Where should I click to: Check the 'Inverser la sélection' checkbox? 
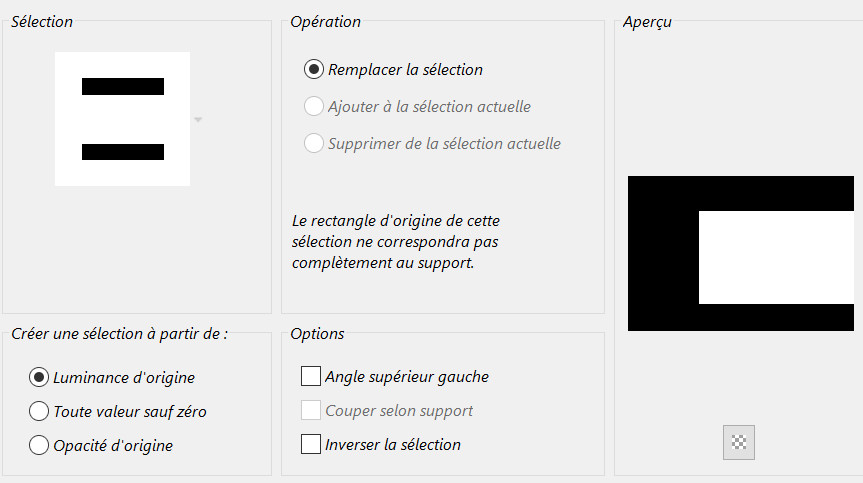tap(311, 444)
